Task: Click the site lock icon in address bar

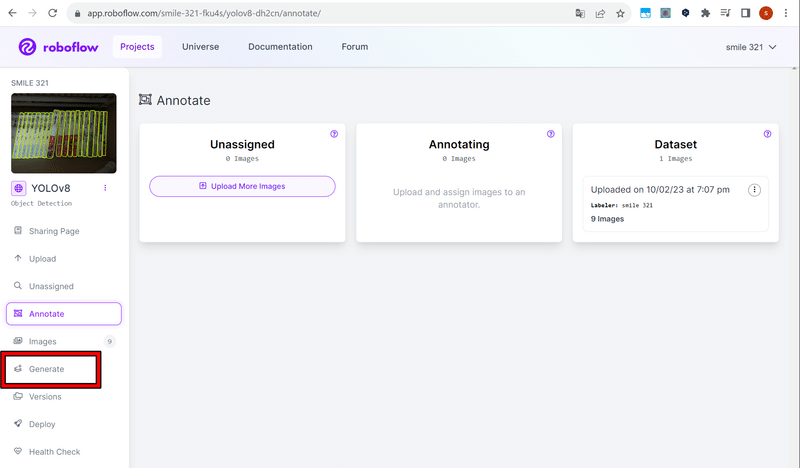Action: tap(78, 13)
